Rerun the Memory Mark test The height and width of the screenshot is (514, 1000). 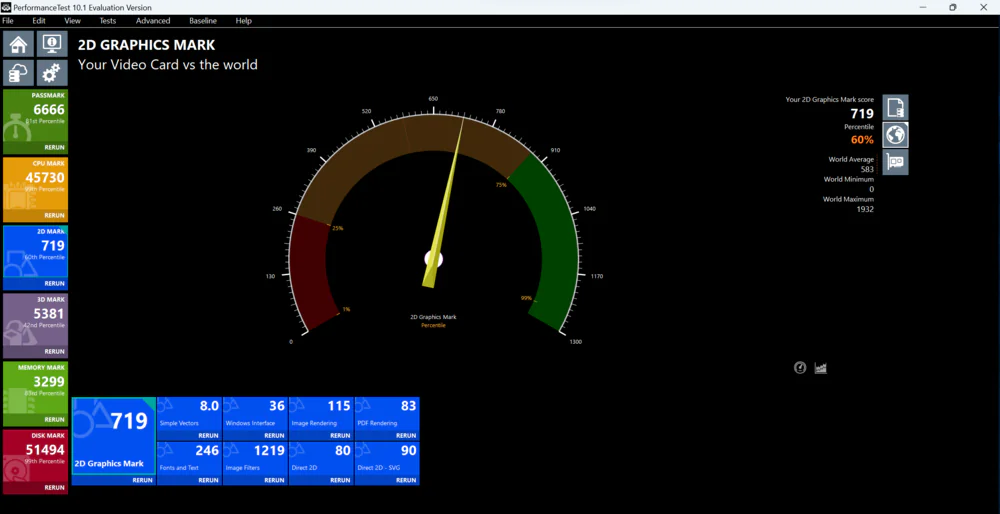click(x=54, y=420)
